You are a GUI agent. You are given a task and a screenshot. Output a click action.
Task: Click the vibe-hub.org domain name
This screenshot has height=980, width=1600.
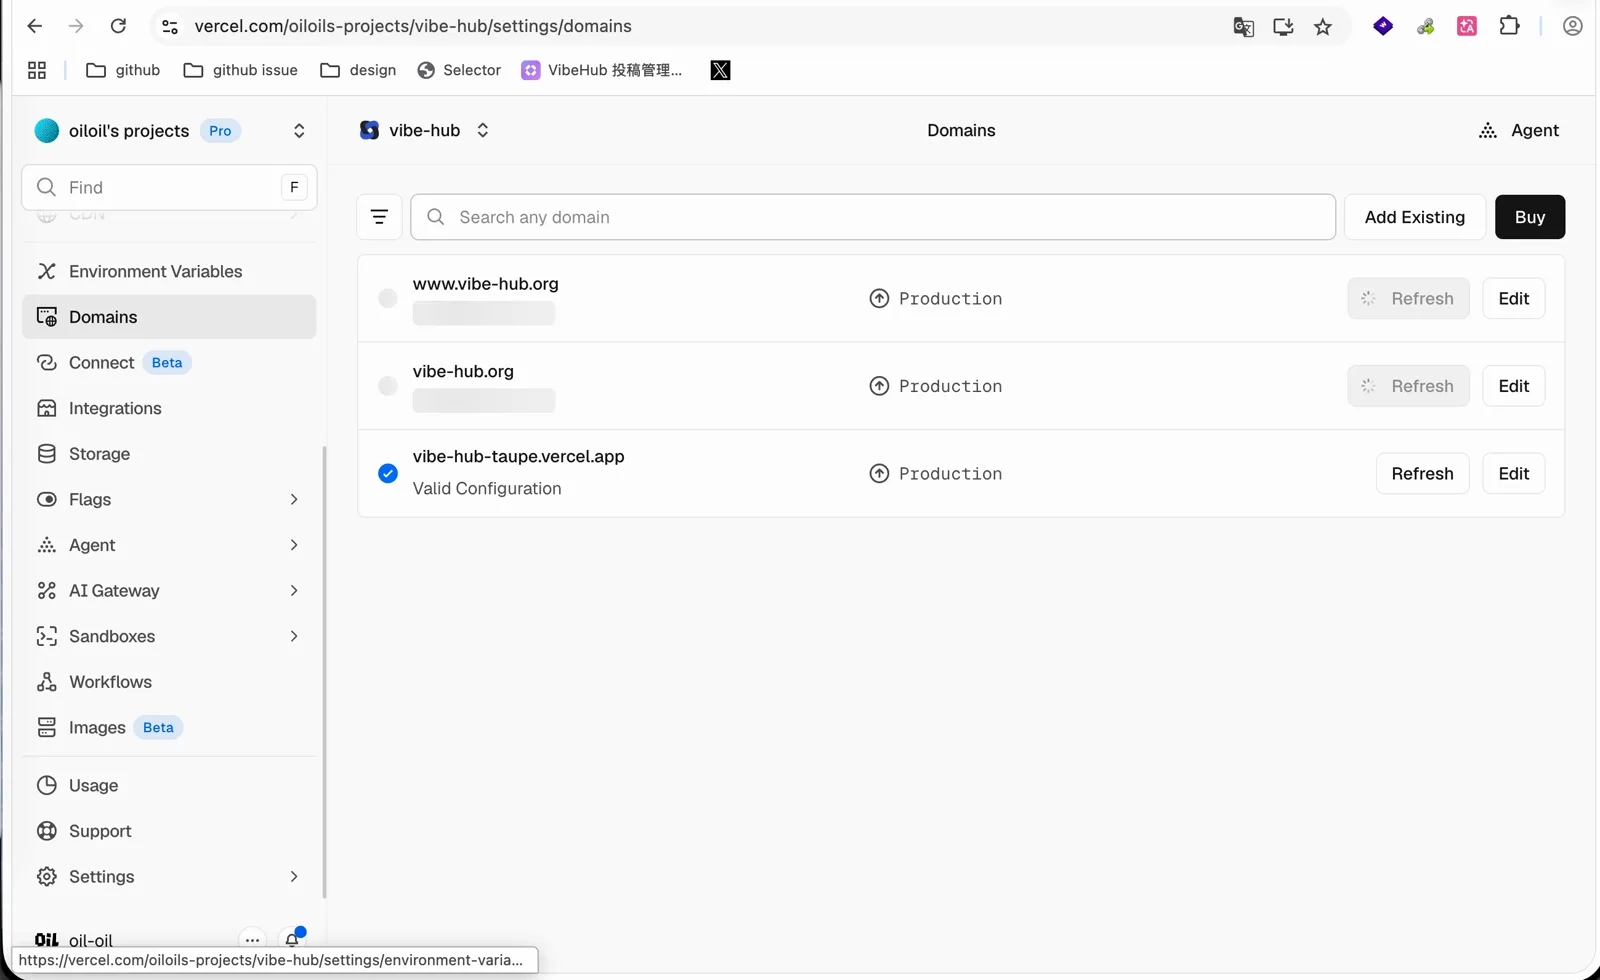point(463,371)
